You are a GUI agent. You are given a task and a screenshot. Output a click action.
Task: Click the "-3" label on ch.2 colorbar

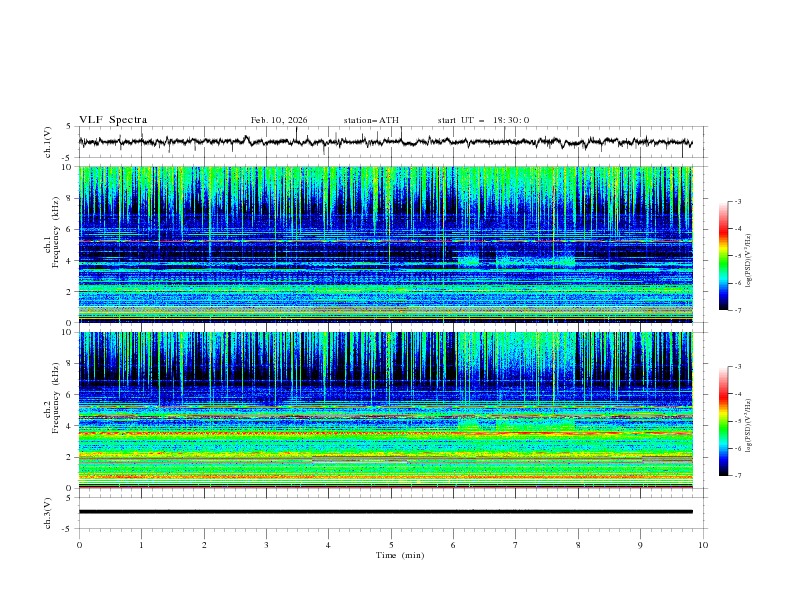(x=738, y=367)
